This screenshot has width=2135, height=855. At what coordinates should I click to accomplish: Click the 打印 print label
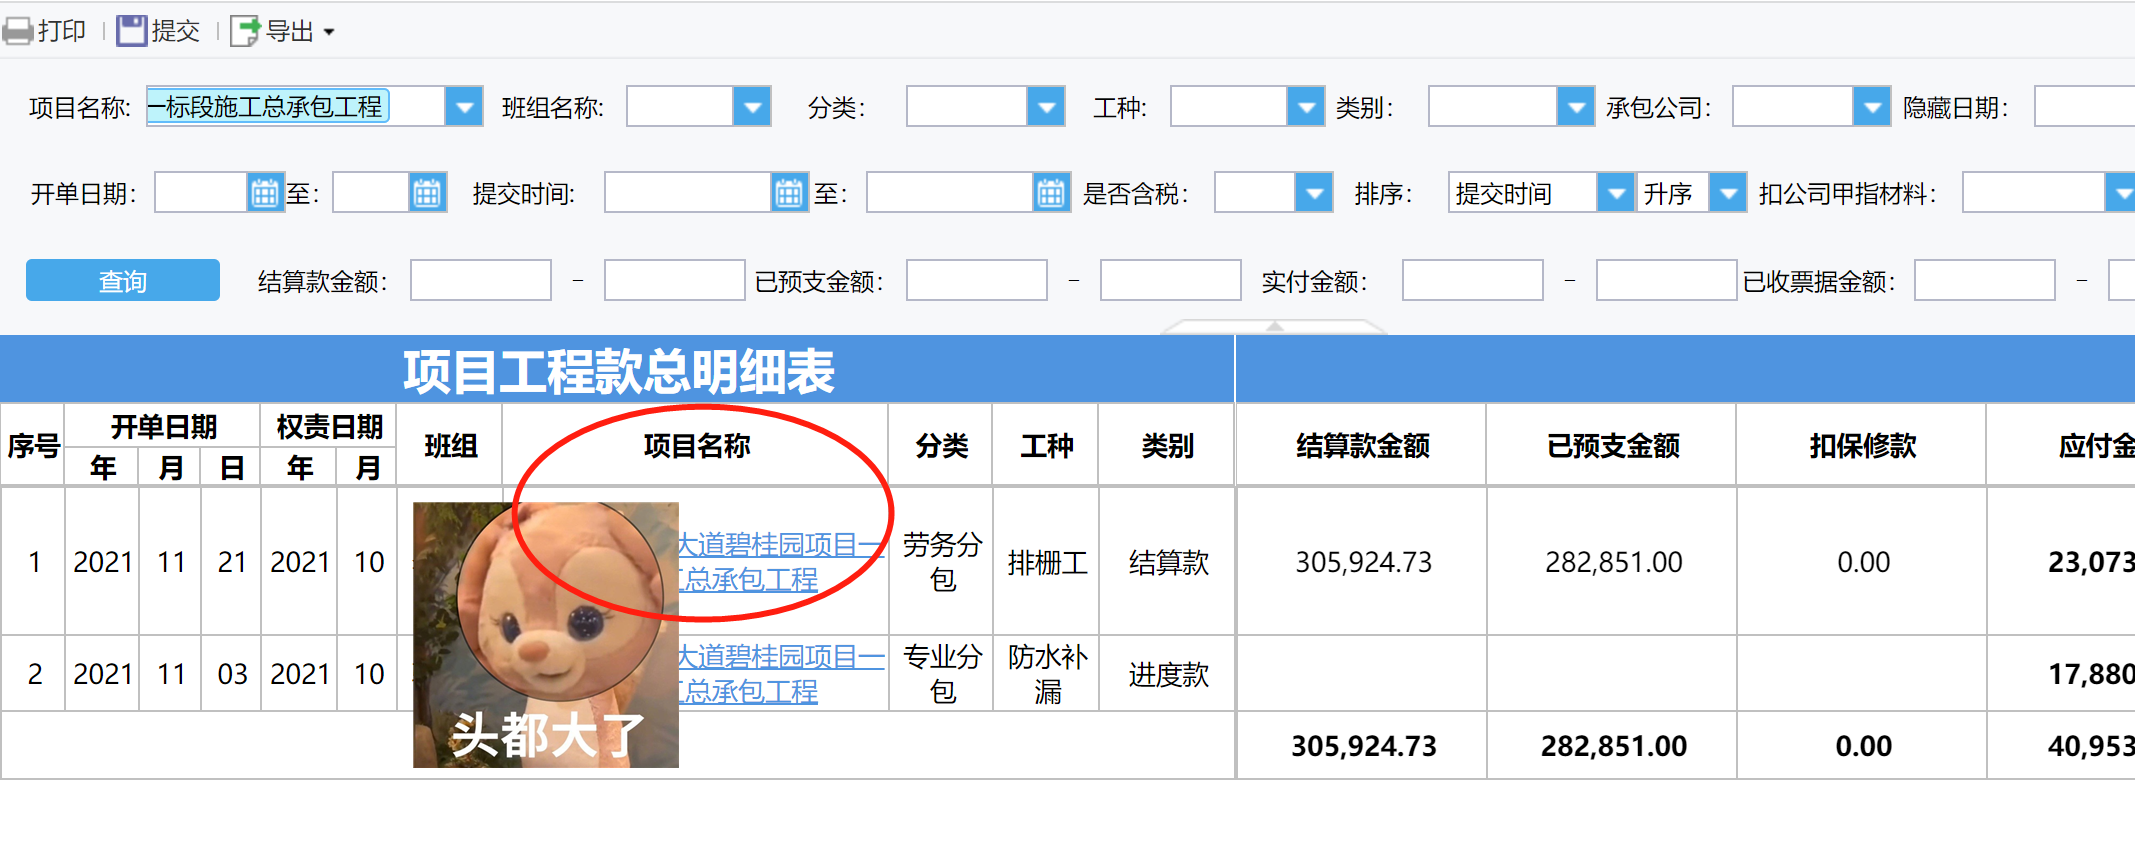(x=62, y=31)
